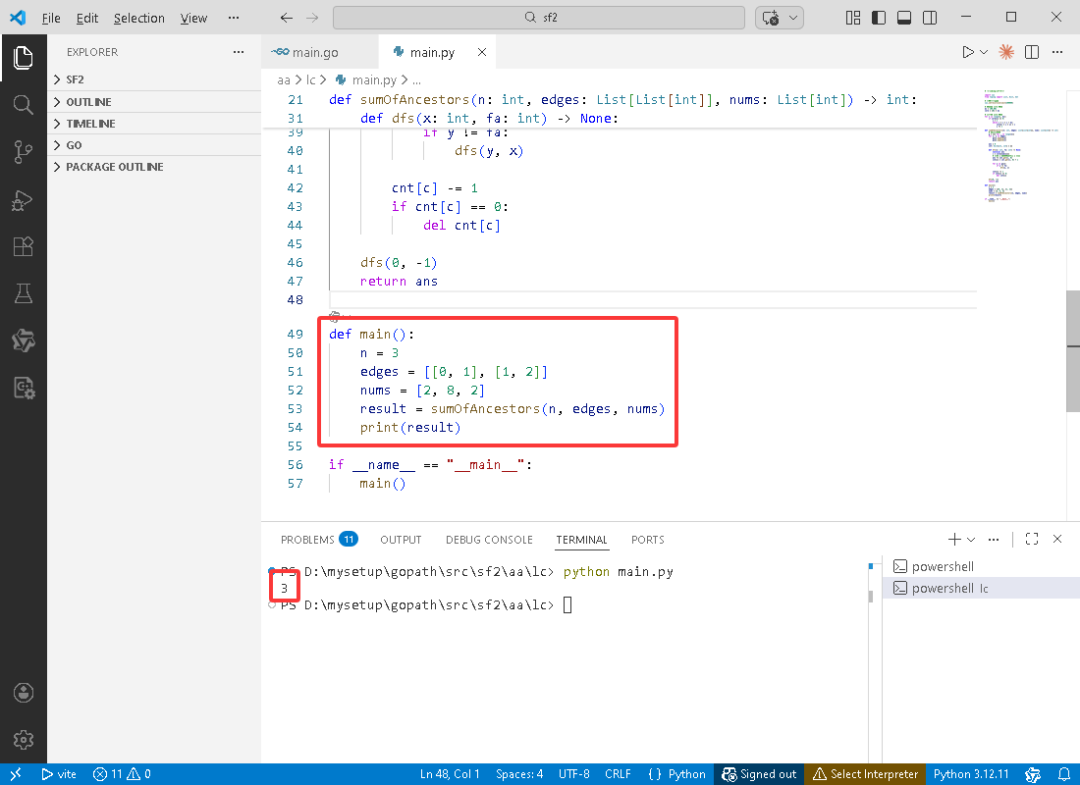
Task: Open Customize Layout control
Action: click(853, 18)
